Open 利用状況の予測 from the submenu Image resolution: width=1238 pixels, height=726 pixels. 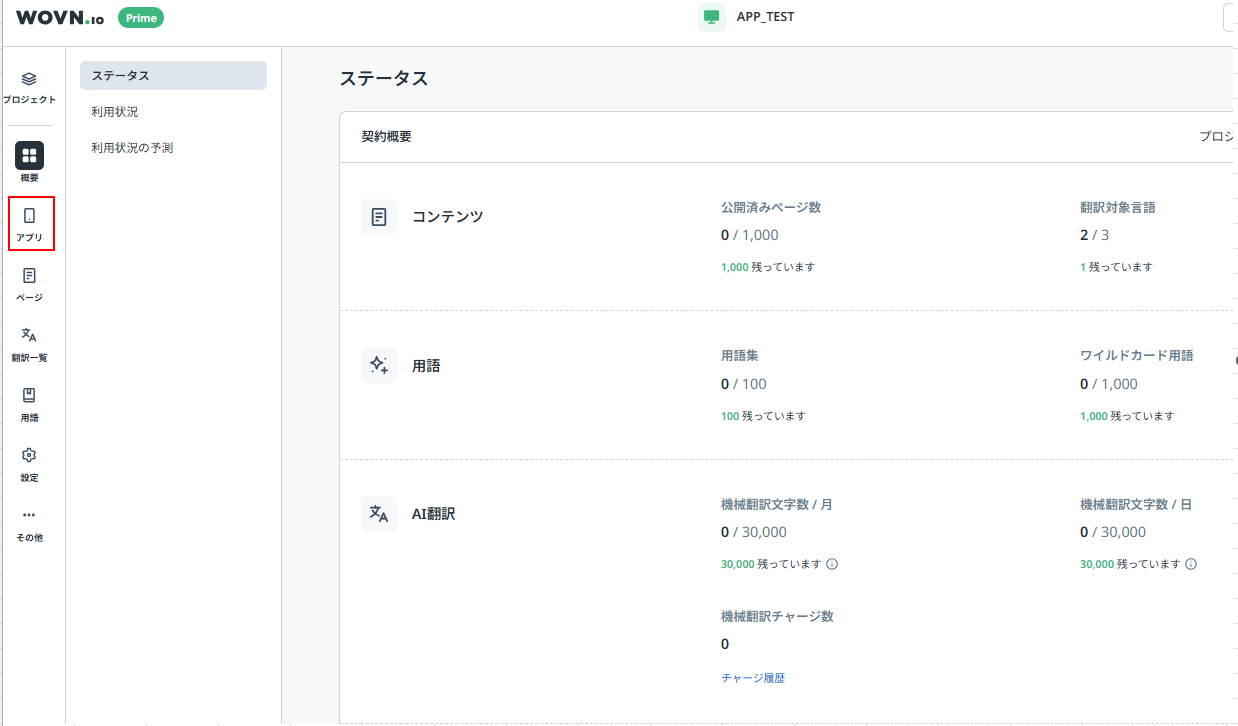tap(131, 147)
